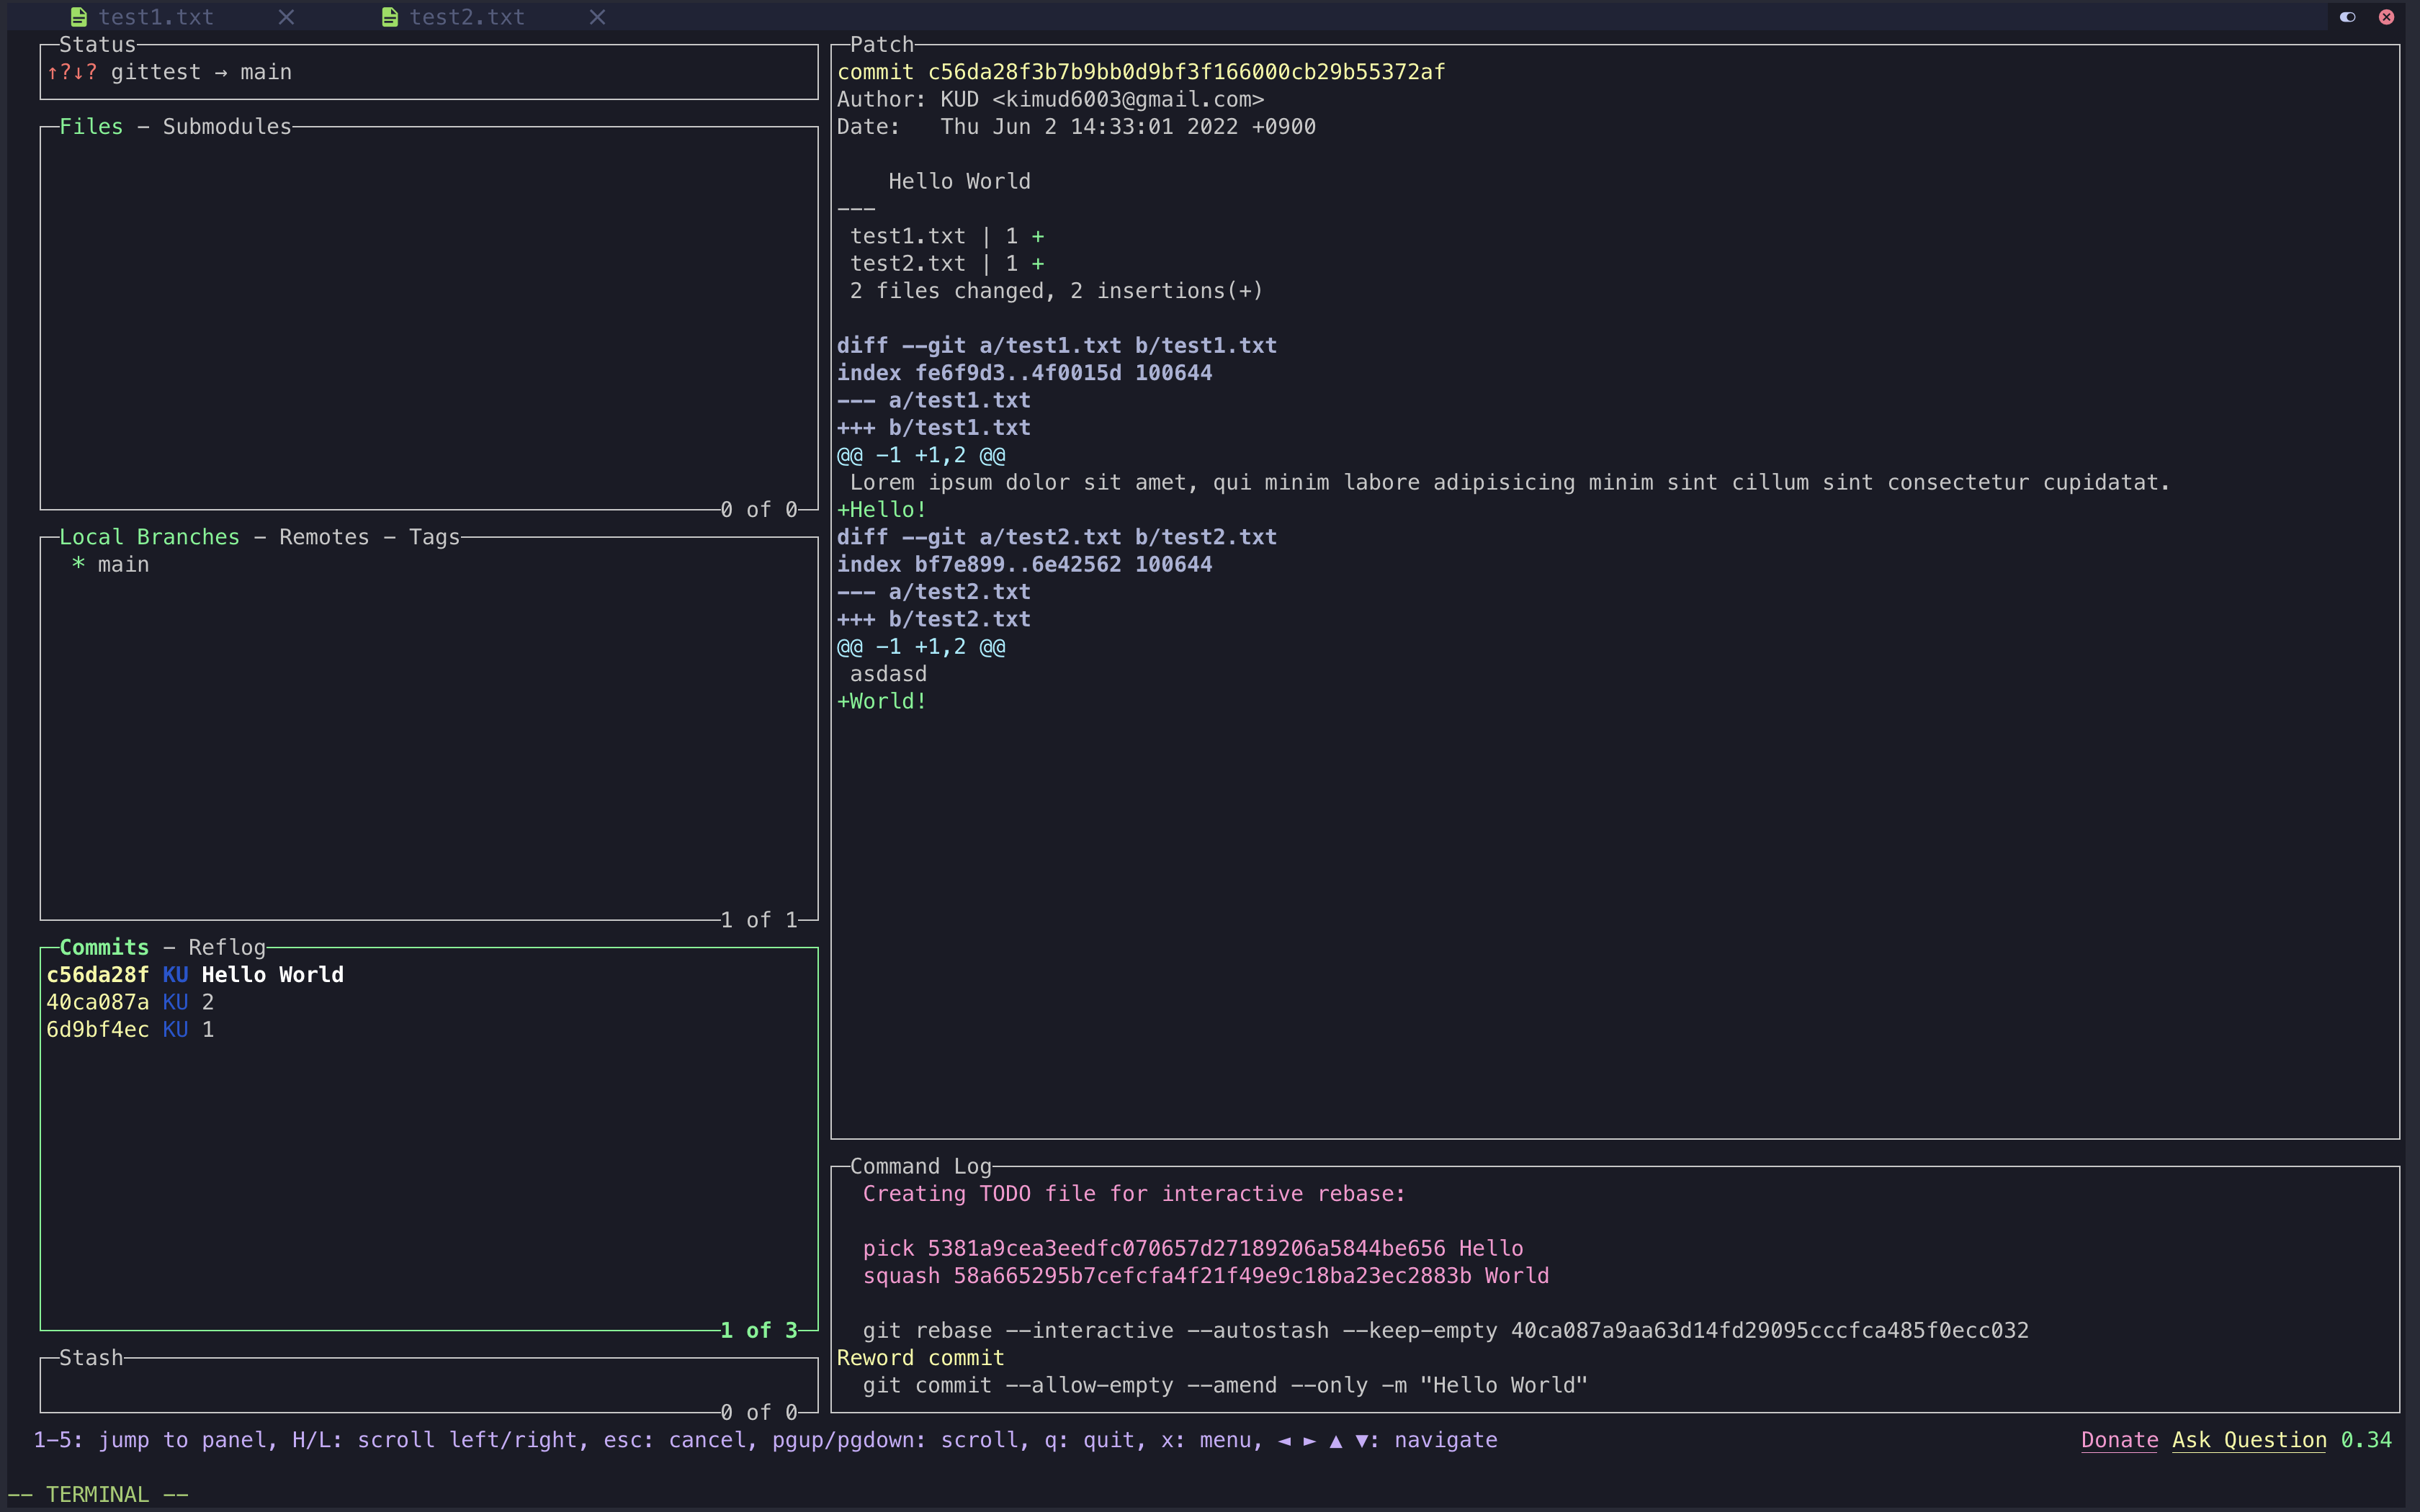This screenshot has height=1512, width=2420.
Task: Click the test1.txt file icon in tab bar
Action: click(x=78, y=17)
